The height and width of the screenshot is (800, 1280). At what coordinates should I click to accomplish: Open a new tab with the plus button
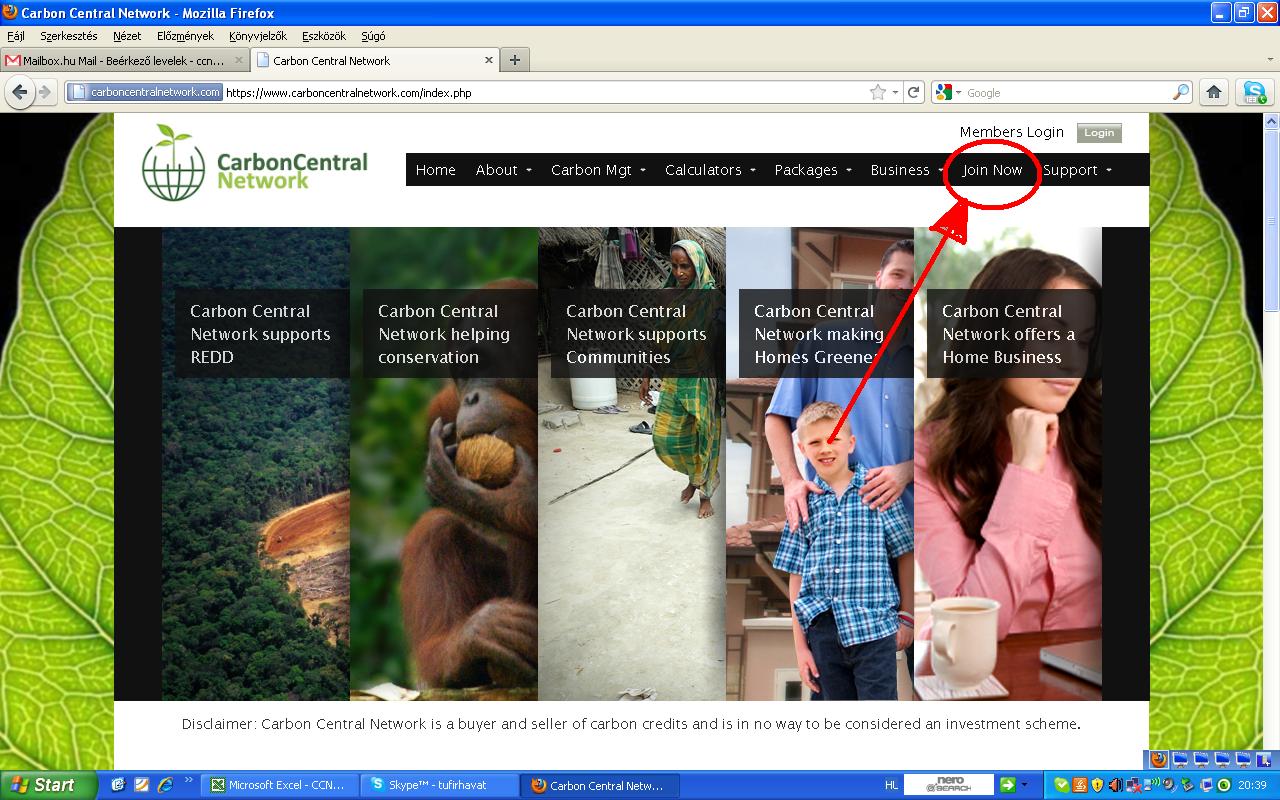click(x=515, y=60)
